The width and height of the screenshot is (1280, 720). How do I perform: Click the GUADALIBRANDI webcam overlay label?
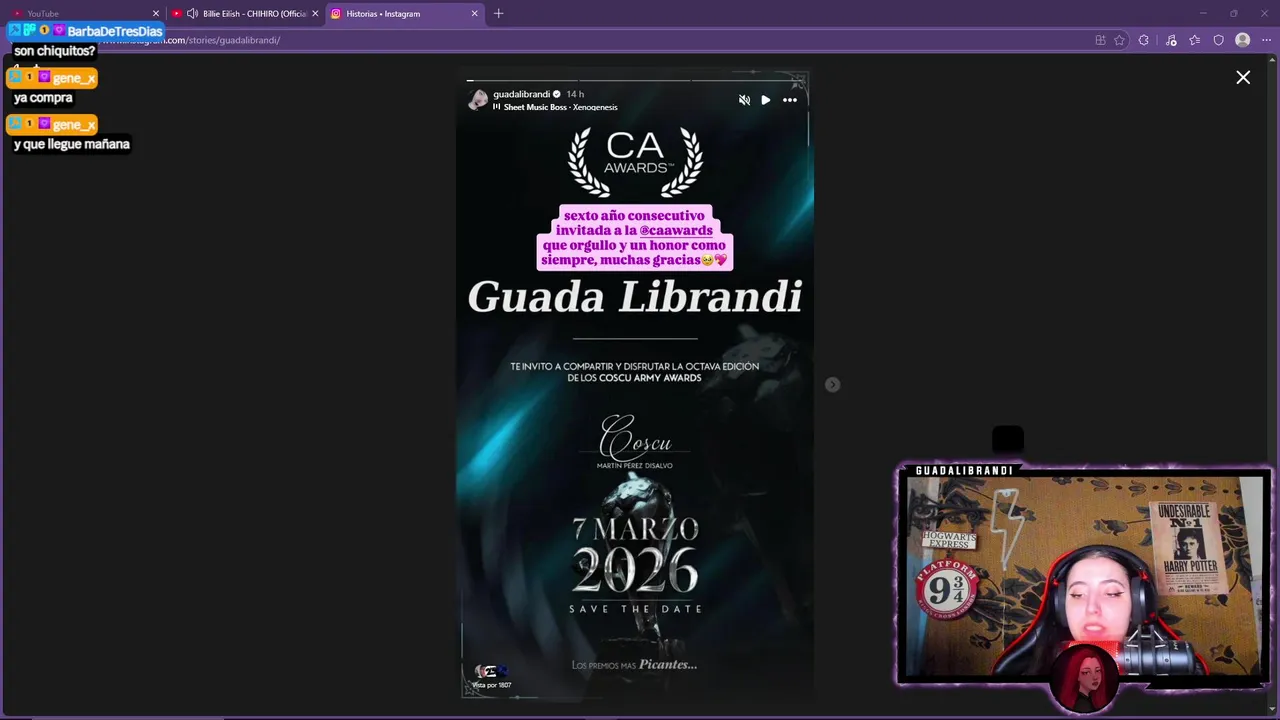pyautogui.click(x=964, y=470)
